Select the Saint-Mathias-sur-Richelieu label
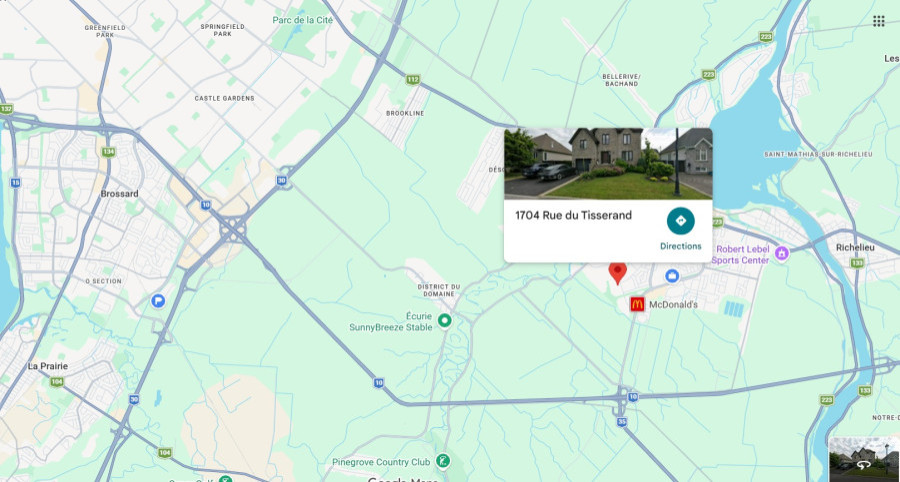 (x=818, y=154)
